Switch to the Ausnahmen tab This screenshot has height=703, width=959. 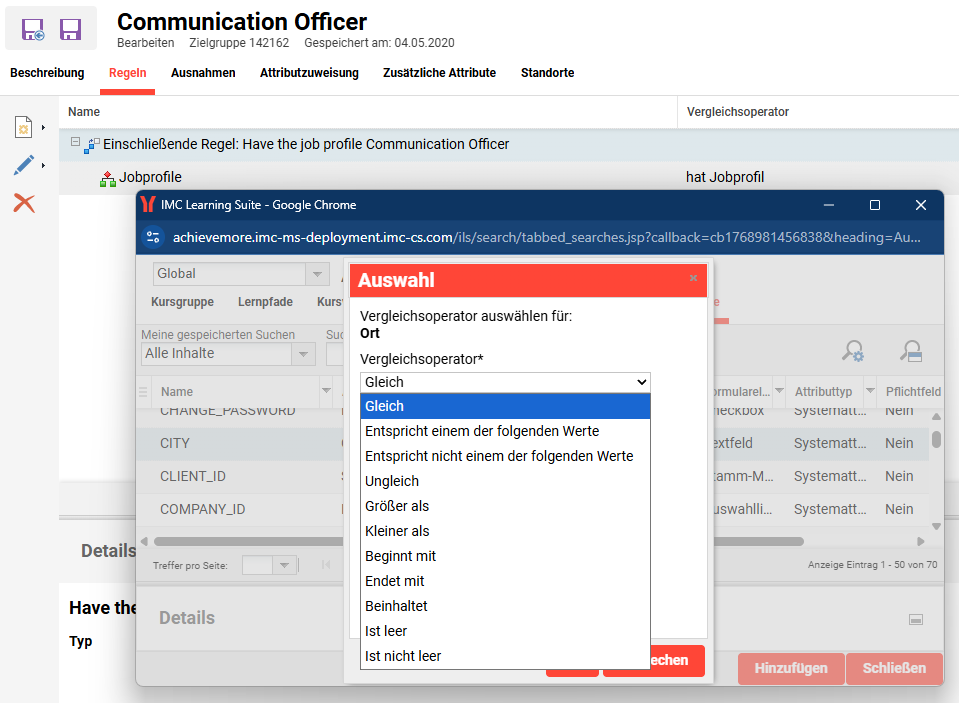point(203,73)
